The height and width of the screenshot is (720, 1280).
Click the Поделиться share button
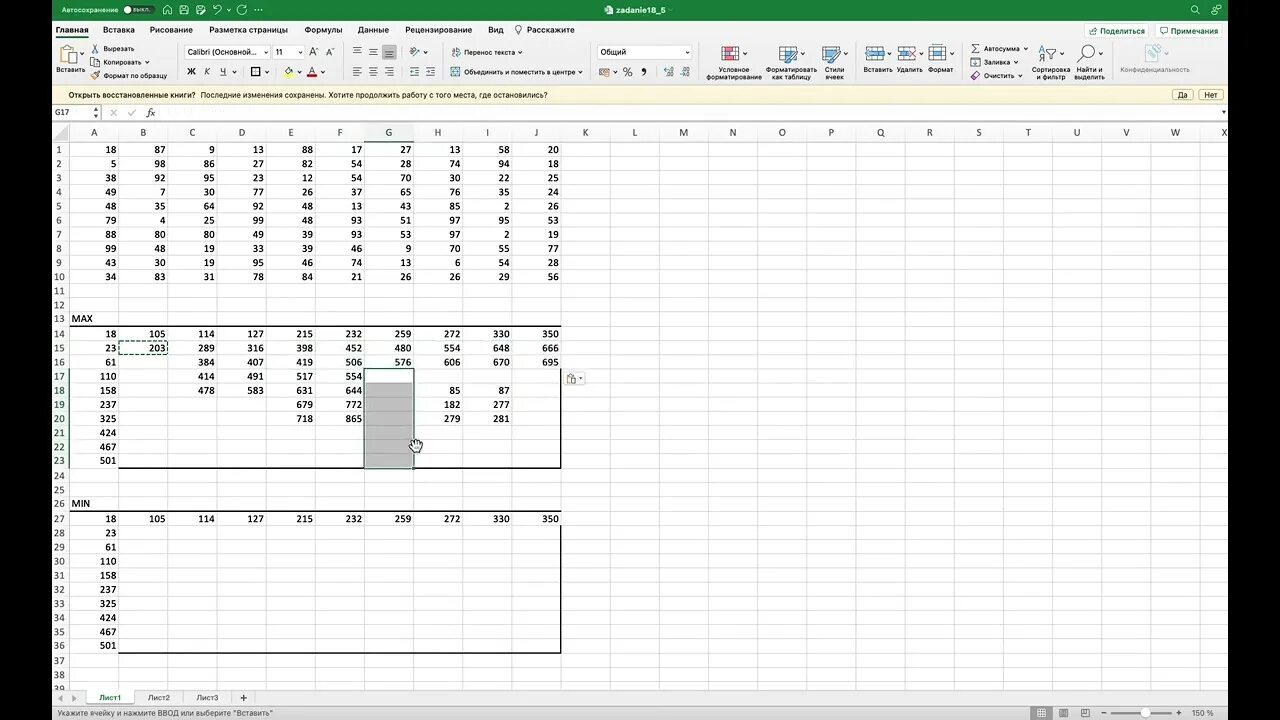click(x=1117, y=31)
